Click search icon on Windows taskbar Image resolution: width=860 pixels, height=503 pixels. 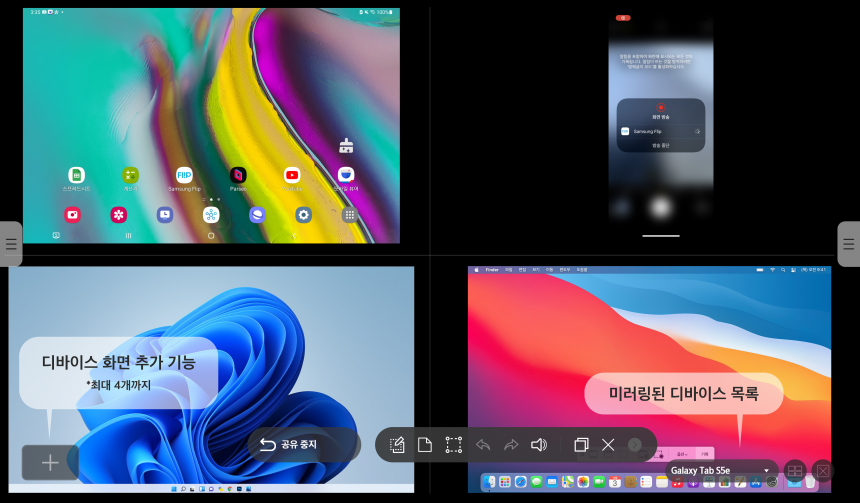pyautogui.click(x=184, y=489)
